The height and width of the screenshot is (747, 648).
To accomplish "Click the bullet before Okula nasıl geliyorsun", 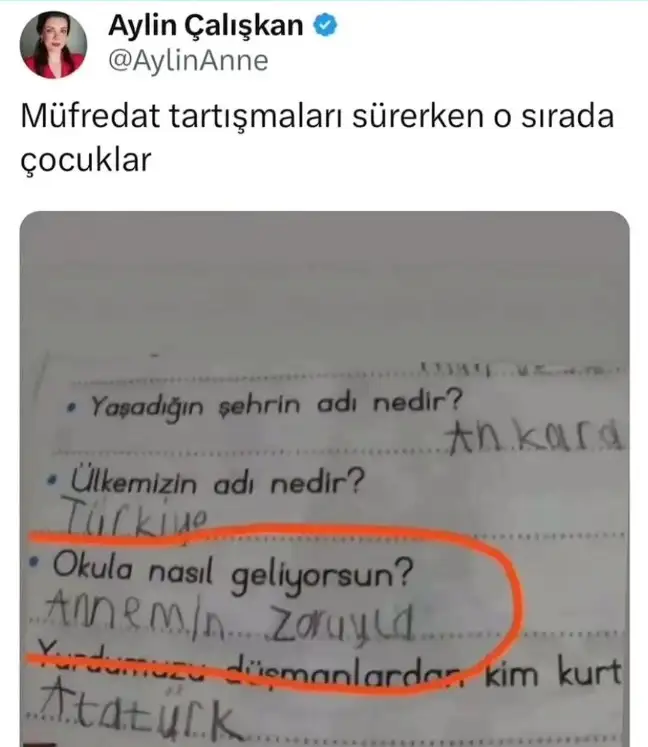I will coord(33,562).
